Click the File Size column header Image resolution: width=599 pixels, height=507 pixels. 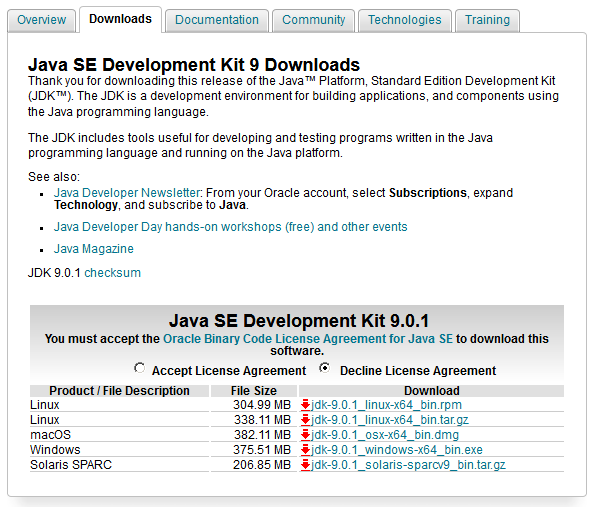254,391
